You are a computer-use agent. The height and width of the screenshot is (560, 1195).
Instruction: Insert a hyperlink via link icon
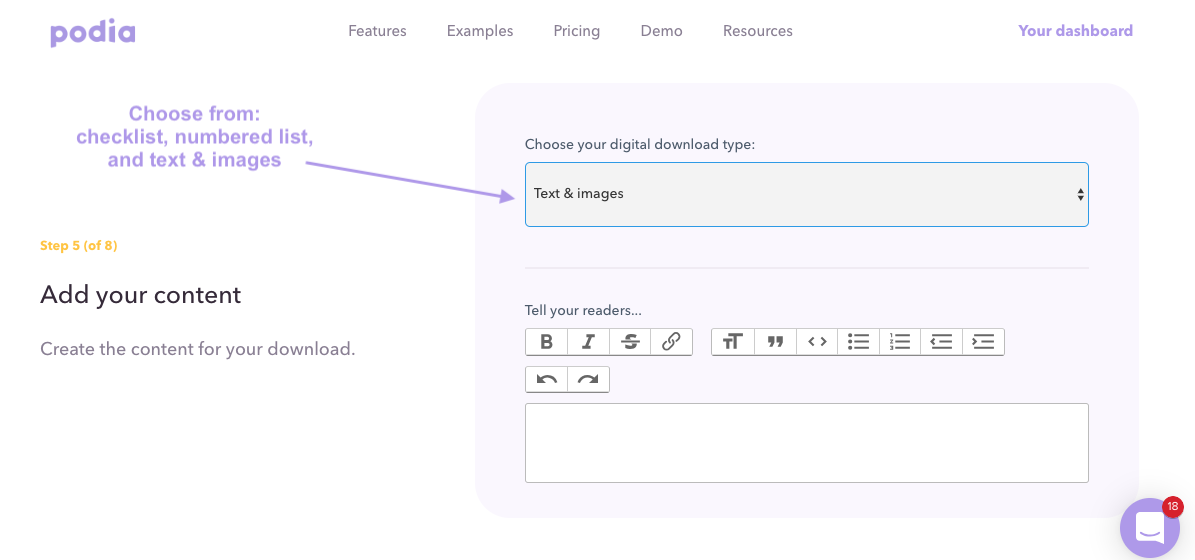671,342
